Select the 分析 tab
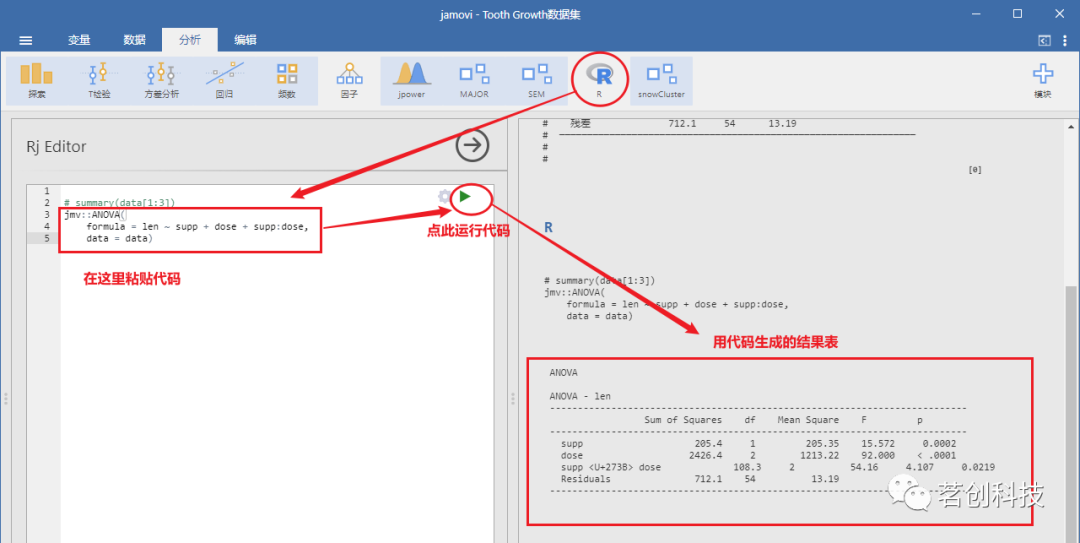Screen dimensions: 1080x543 (x=189, y=40)
